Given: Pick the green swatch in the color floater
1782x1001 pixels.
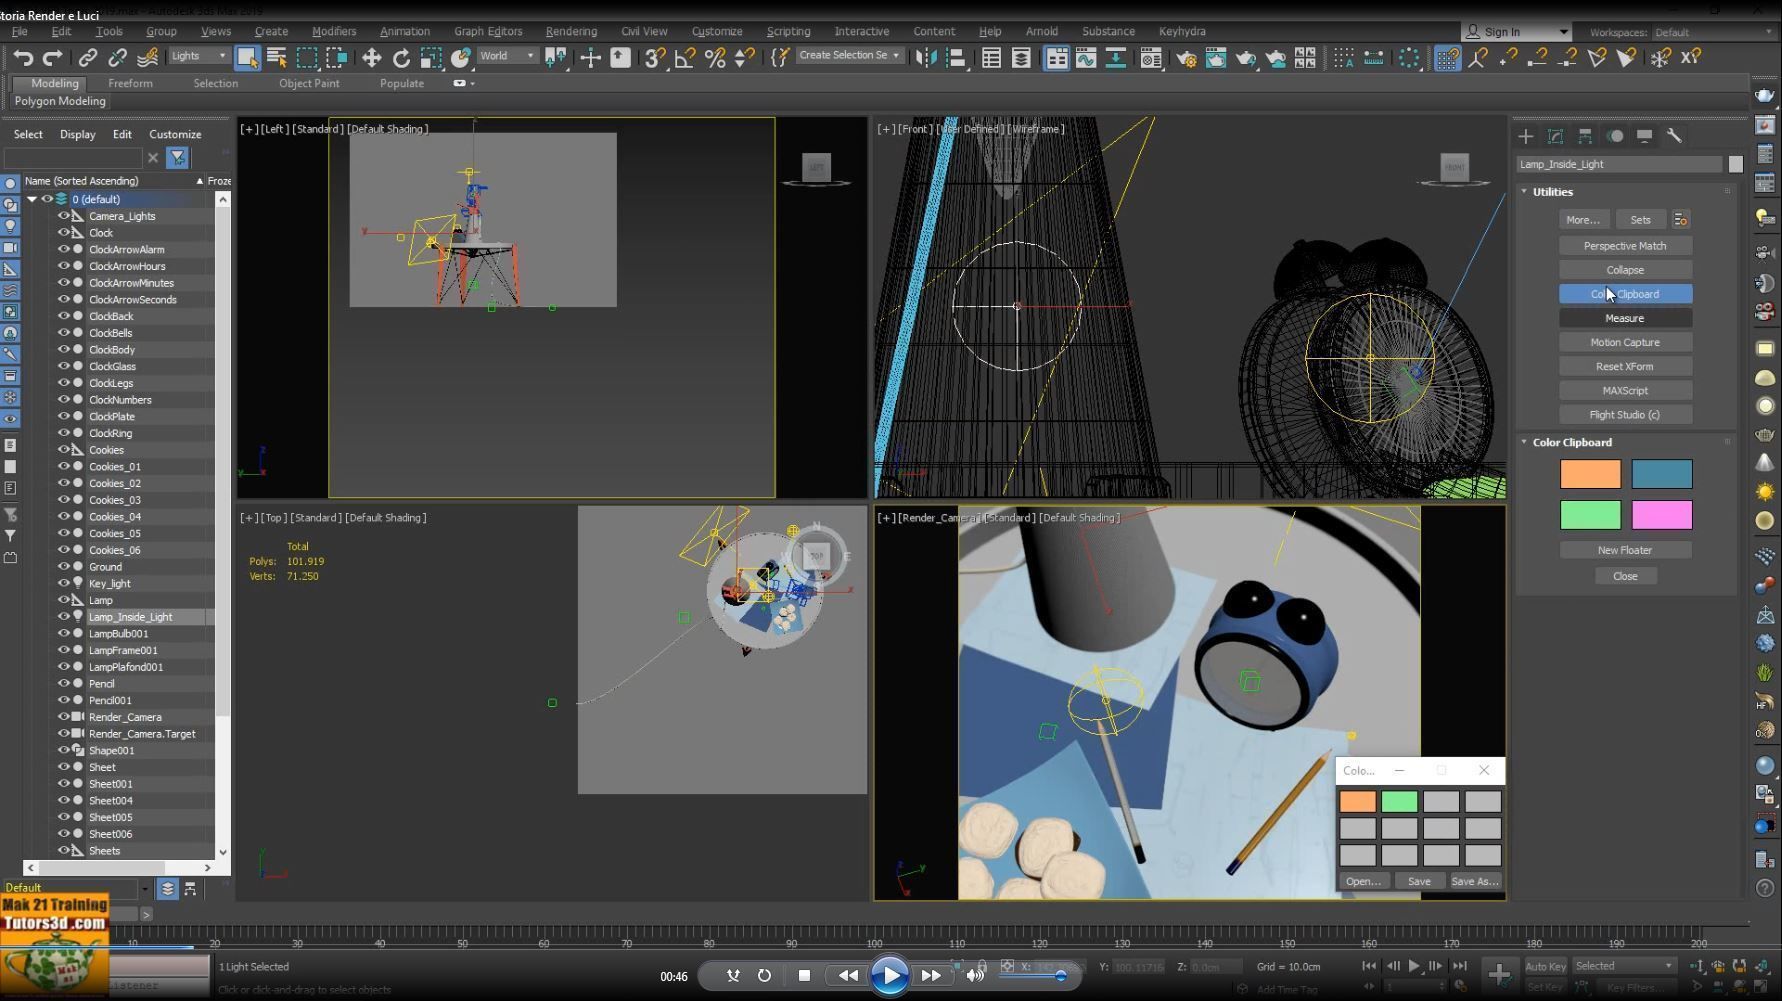Looking at the screenshot, I should click(1399, 801).
